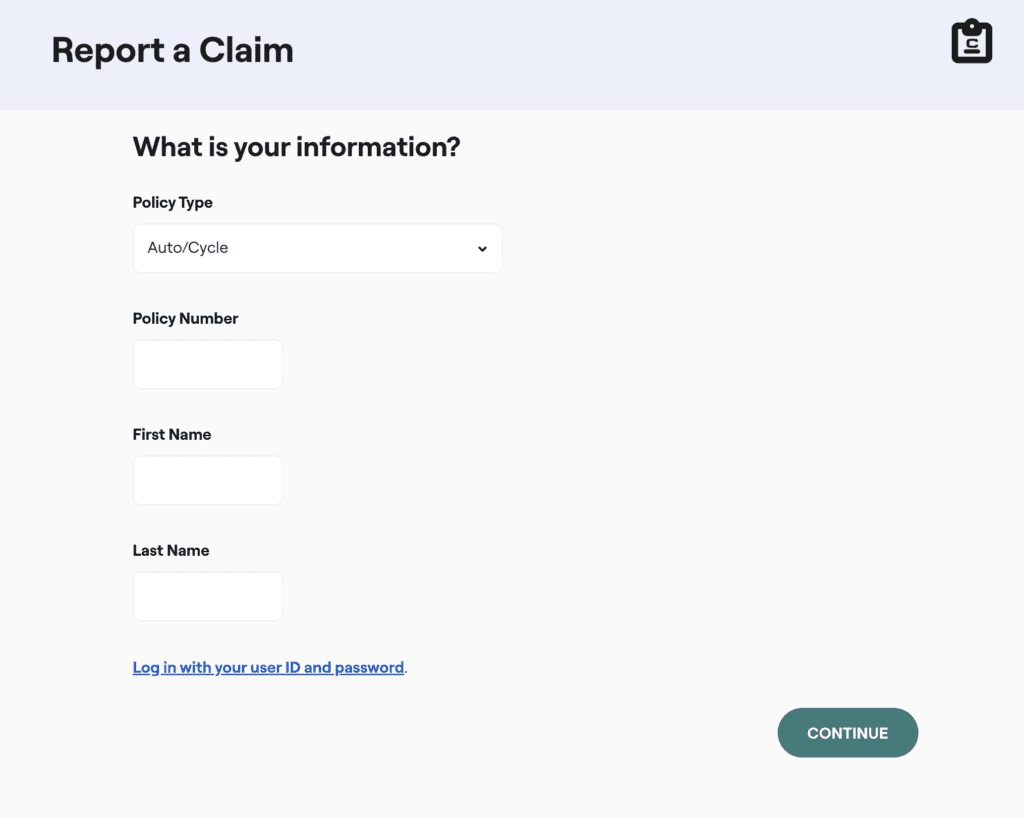
Task: Click the Last Name label
Action: 171,550
